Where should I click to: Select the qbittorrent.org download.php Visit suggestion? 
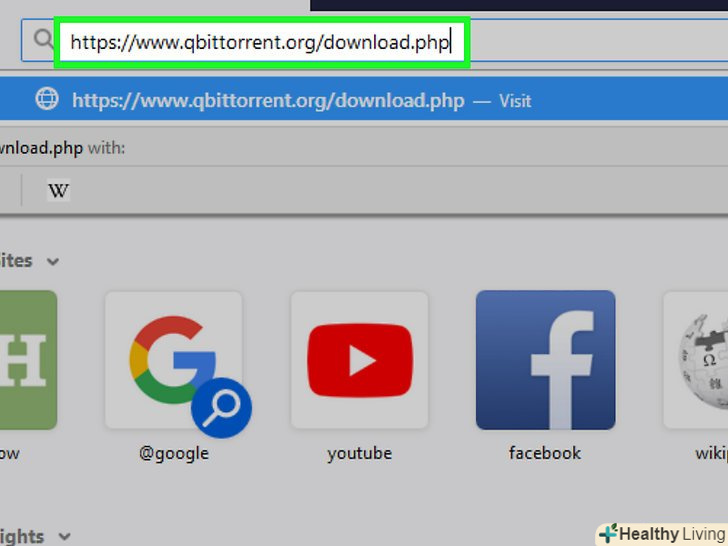(x=364, y=100)
